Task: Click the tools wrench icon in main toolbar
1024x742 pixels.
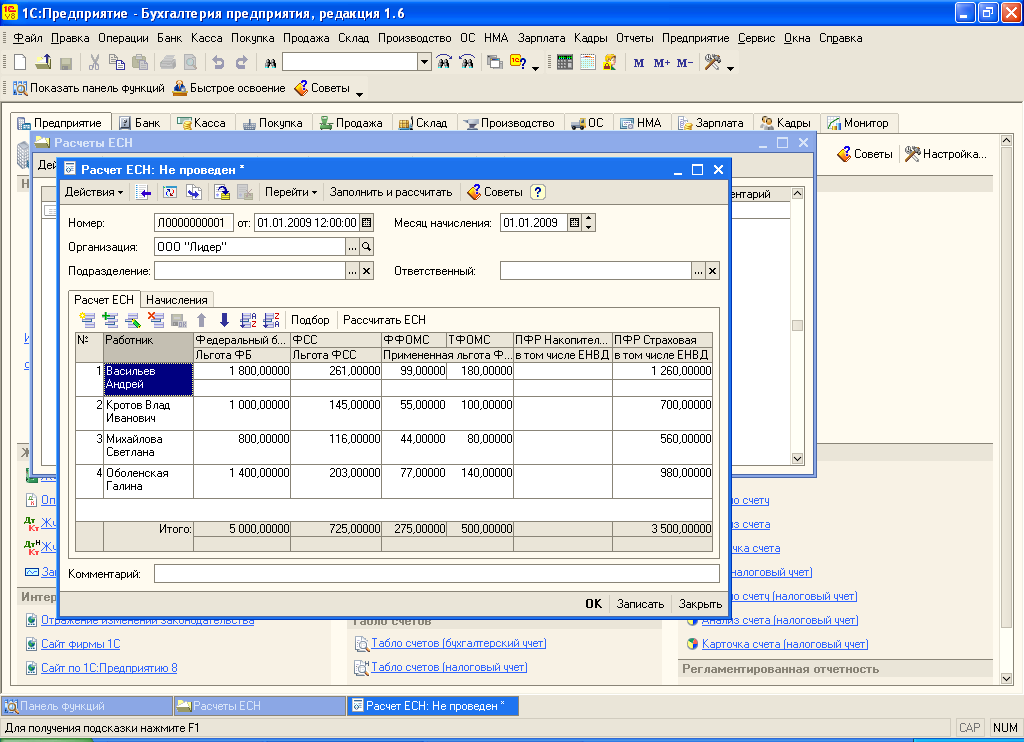Action: [x=712, y=62]
